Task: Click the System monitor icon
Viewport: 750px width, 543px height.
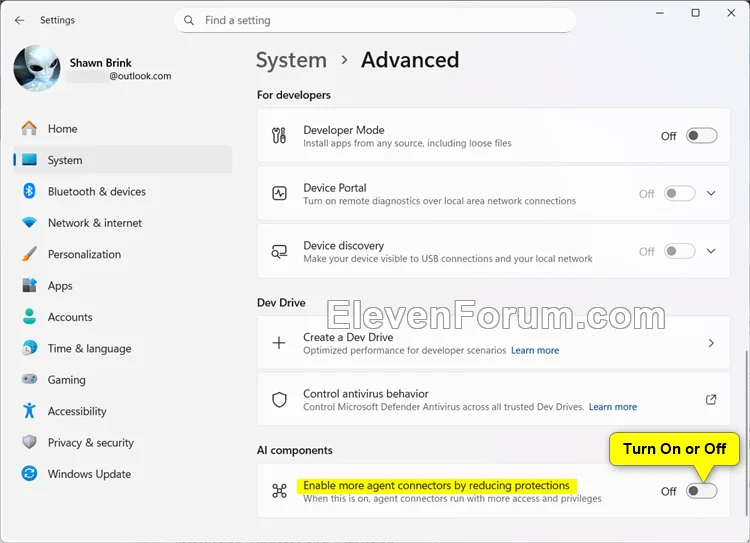Action: (x=29, y=160)
